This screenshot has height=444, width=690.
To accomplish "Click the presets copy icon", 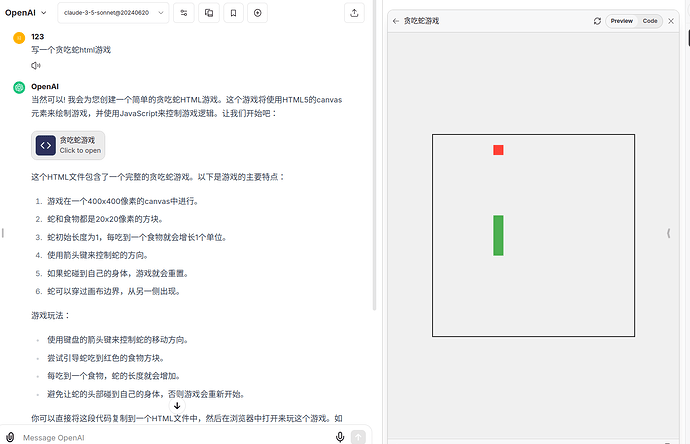I will pos(209,13).
